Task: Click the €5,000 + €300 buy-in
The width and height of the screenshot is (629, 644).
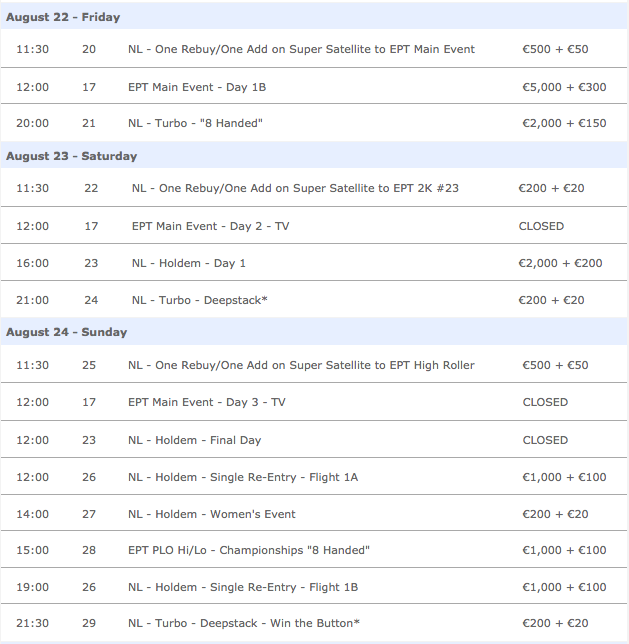Action: click(x=564, y=87)
